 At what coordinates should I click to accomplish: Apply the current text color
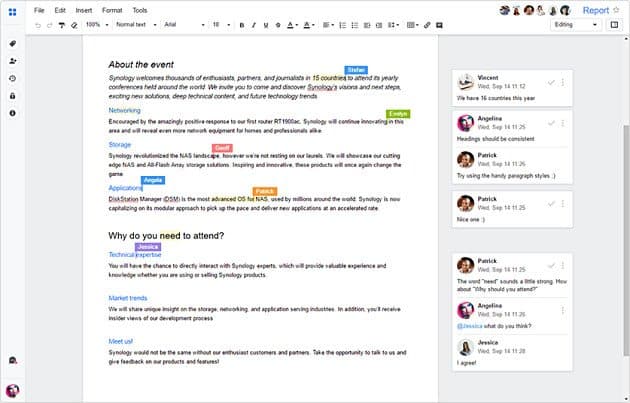click(290, 25)
